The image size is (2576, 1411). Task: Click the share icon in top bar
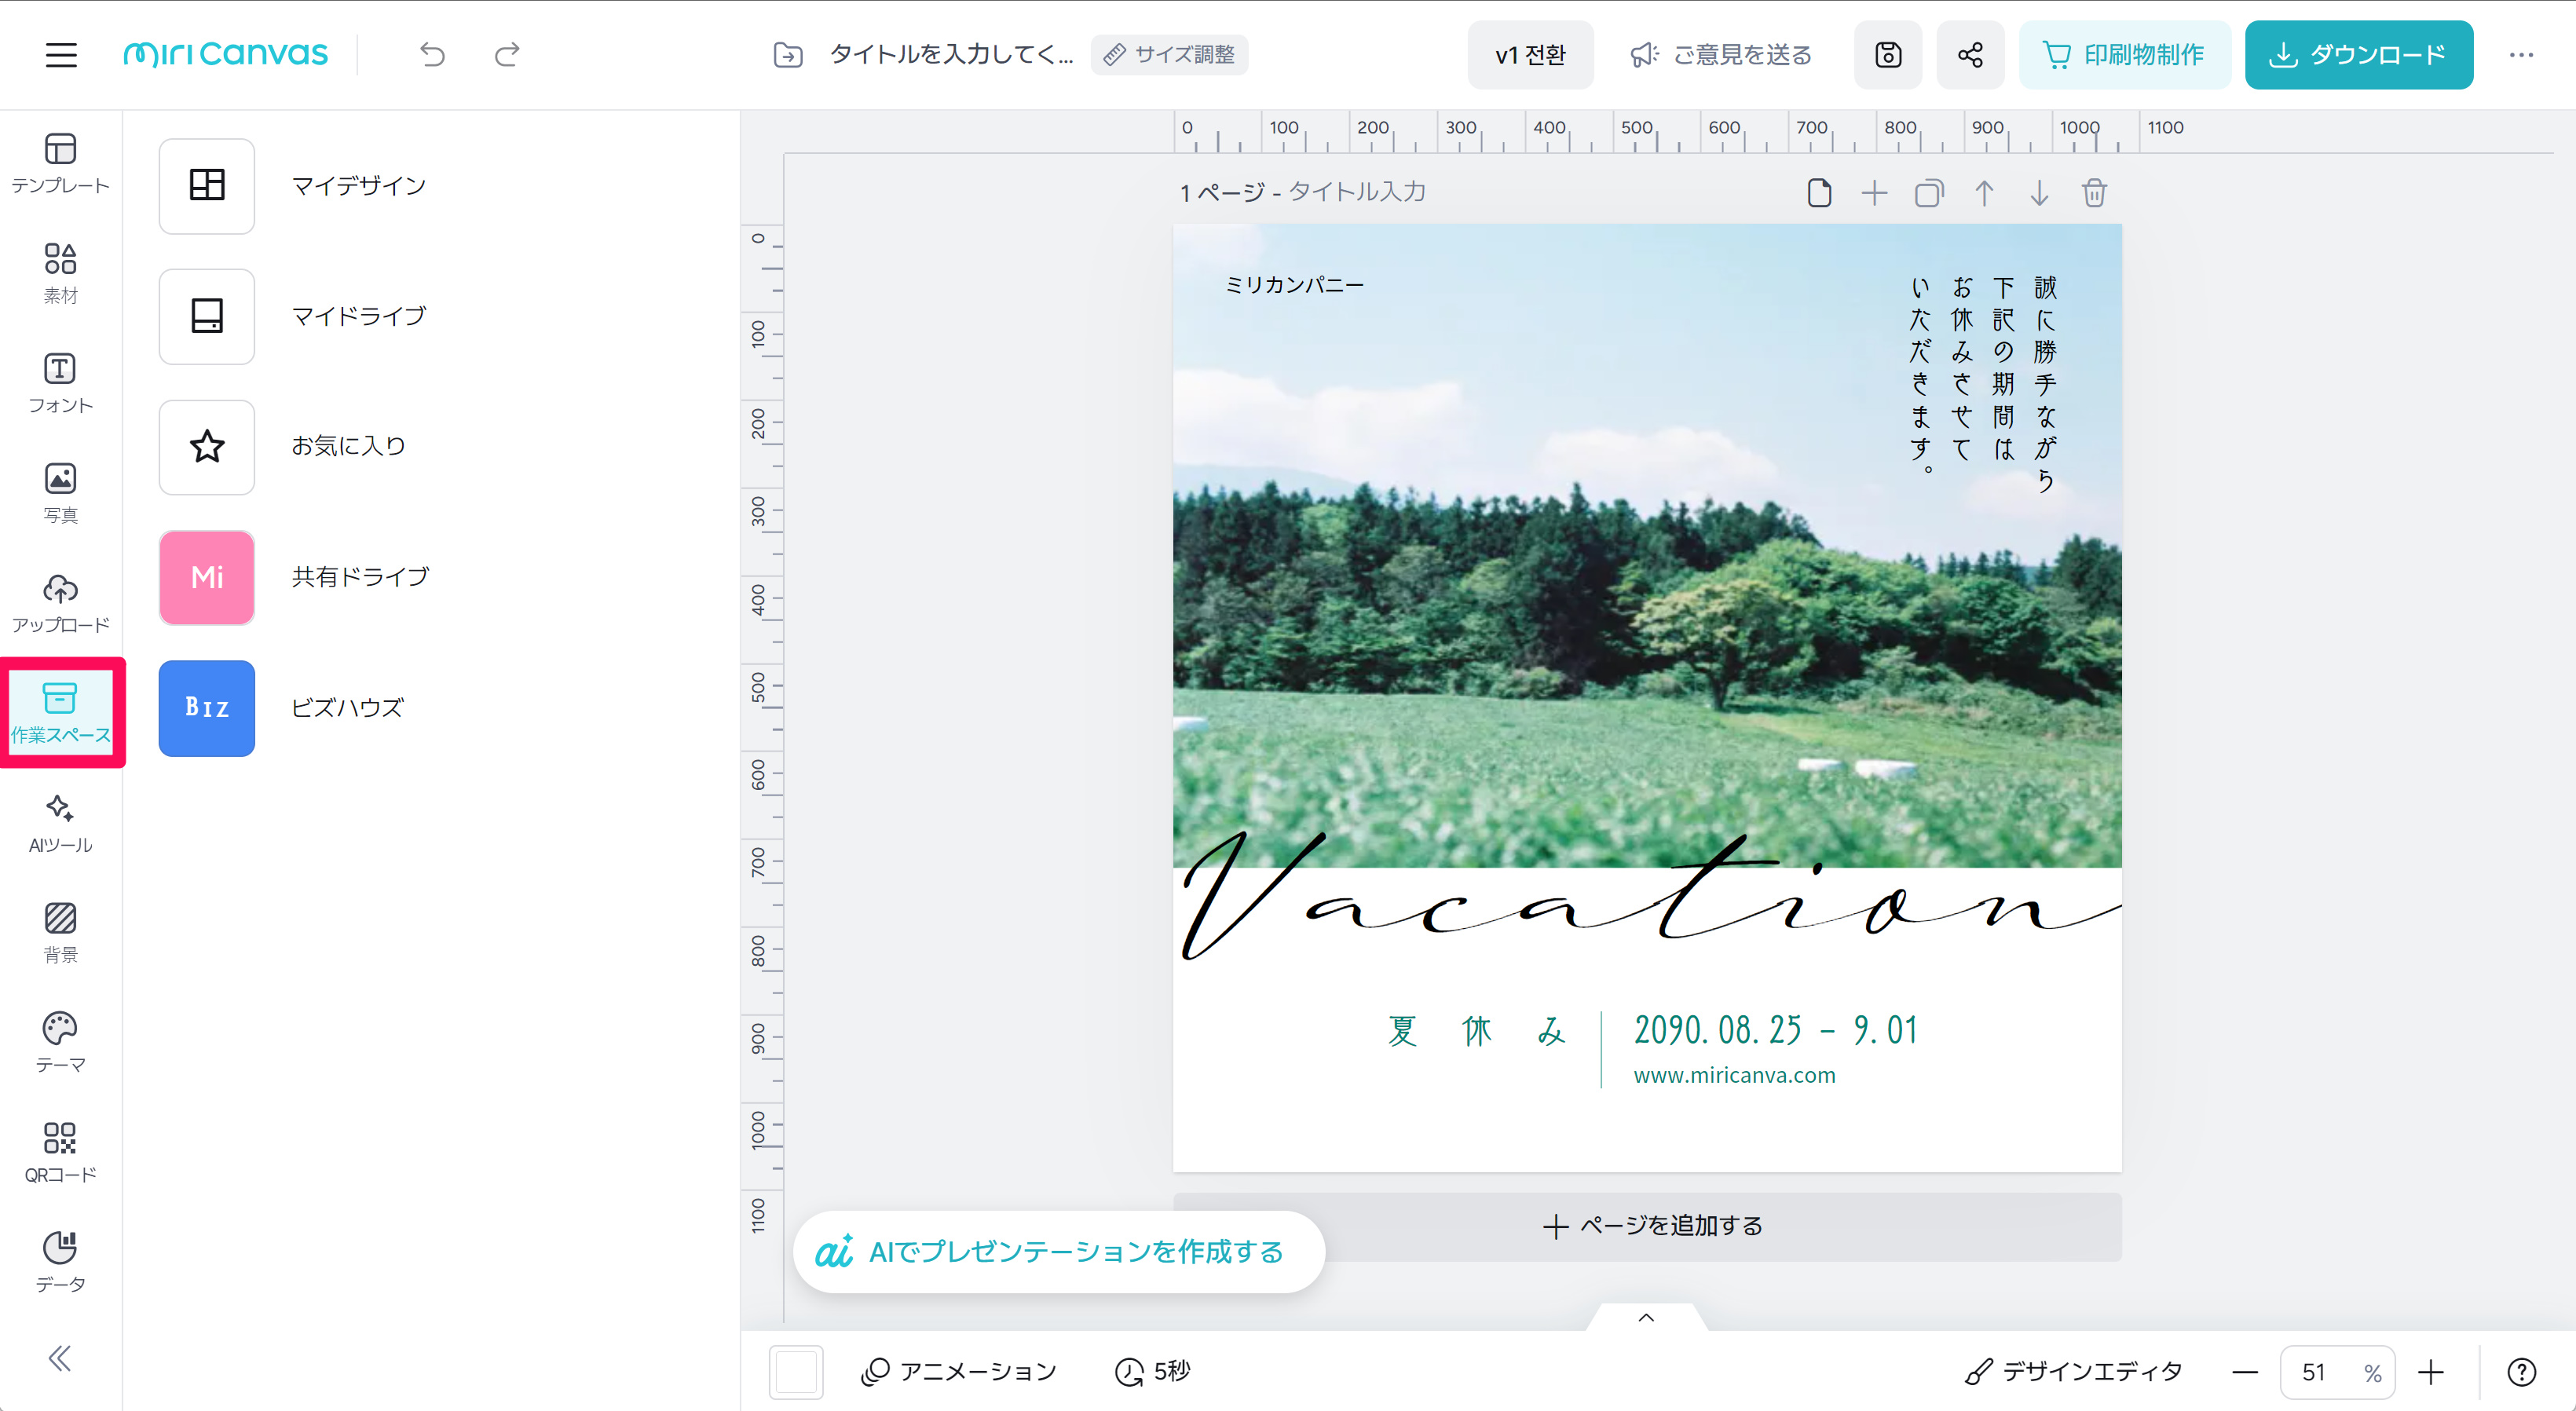pos(1969,54)
